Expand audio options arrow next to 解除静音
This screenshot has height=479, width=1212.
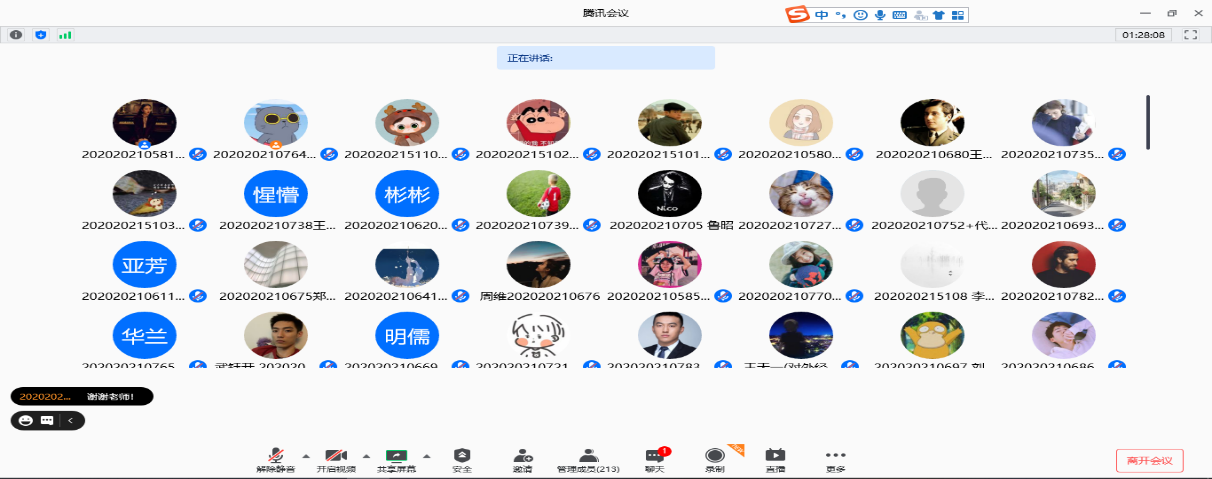click(x=306, y=455)
